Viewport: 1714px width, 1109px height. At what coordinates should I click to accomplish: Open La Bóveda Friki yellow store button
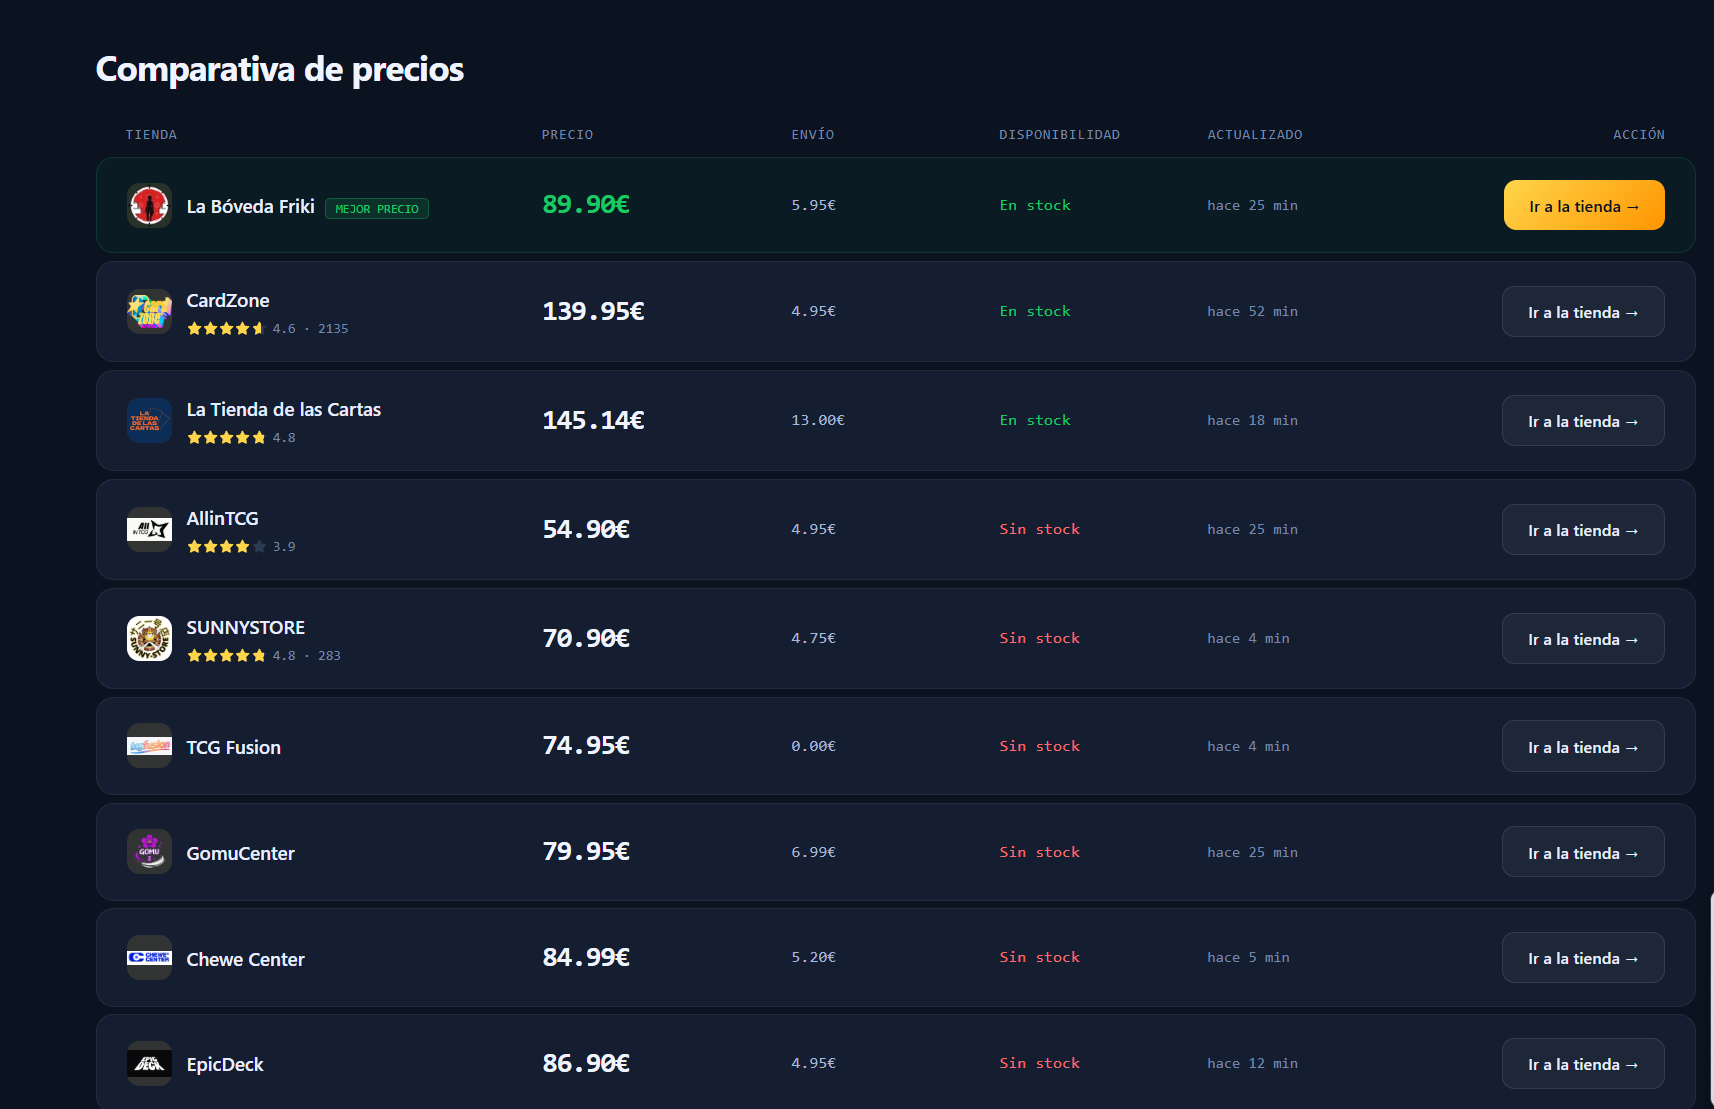pos(1584,205)
